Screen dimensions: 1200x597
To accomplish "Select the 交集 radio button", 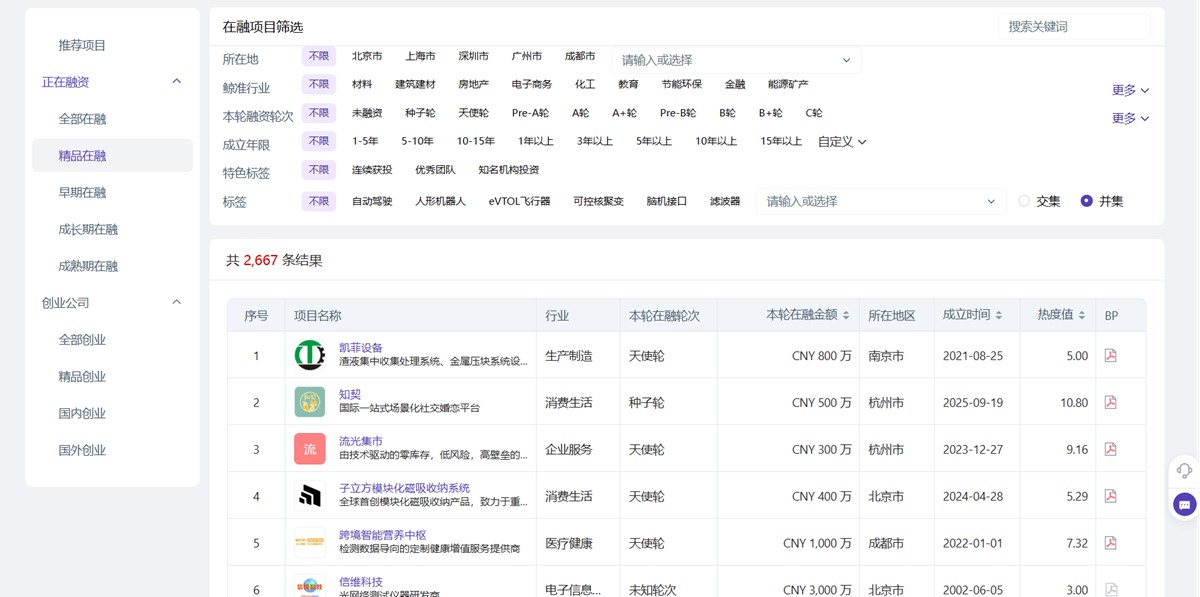I will 1024,201.
